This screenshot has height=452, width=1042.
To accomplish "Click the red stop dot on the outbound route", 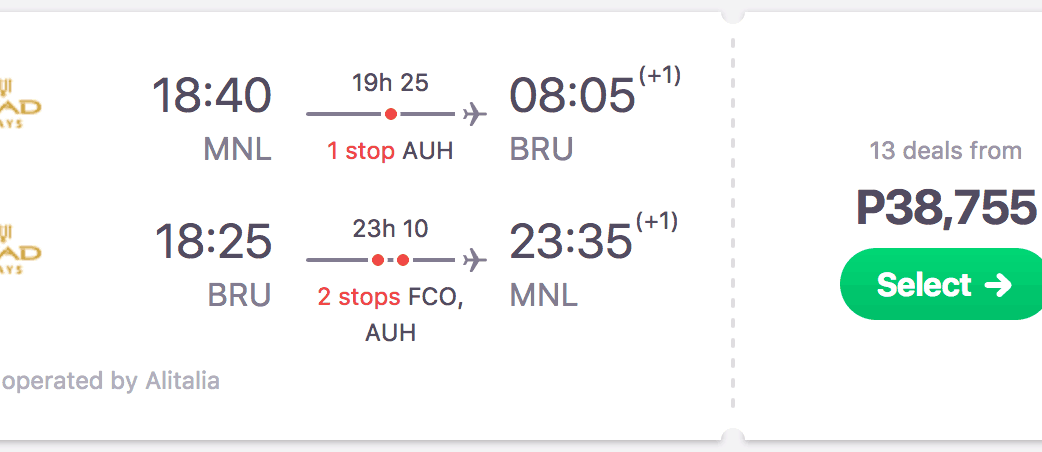I will point(391,114).
